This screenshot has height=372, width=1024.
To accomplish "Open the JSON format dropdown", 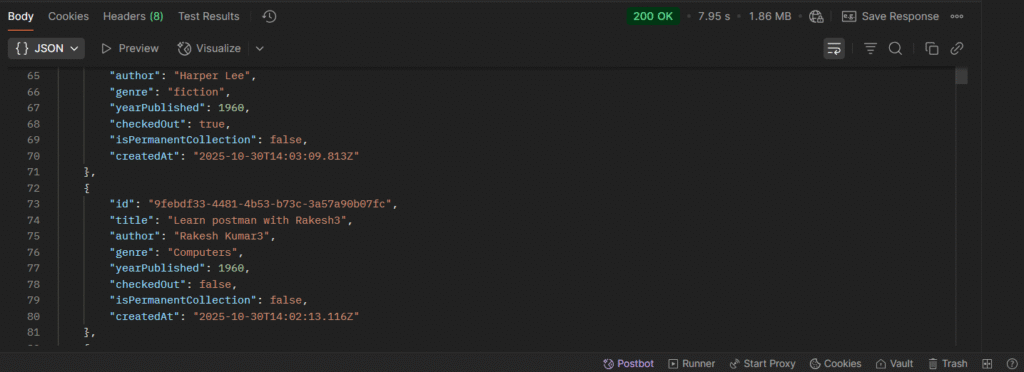I will 46,48.
